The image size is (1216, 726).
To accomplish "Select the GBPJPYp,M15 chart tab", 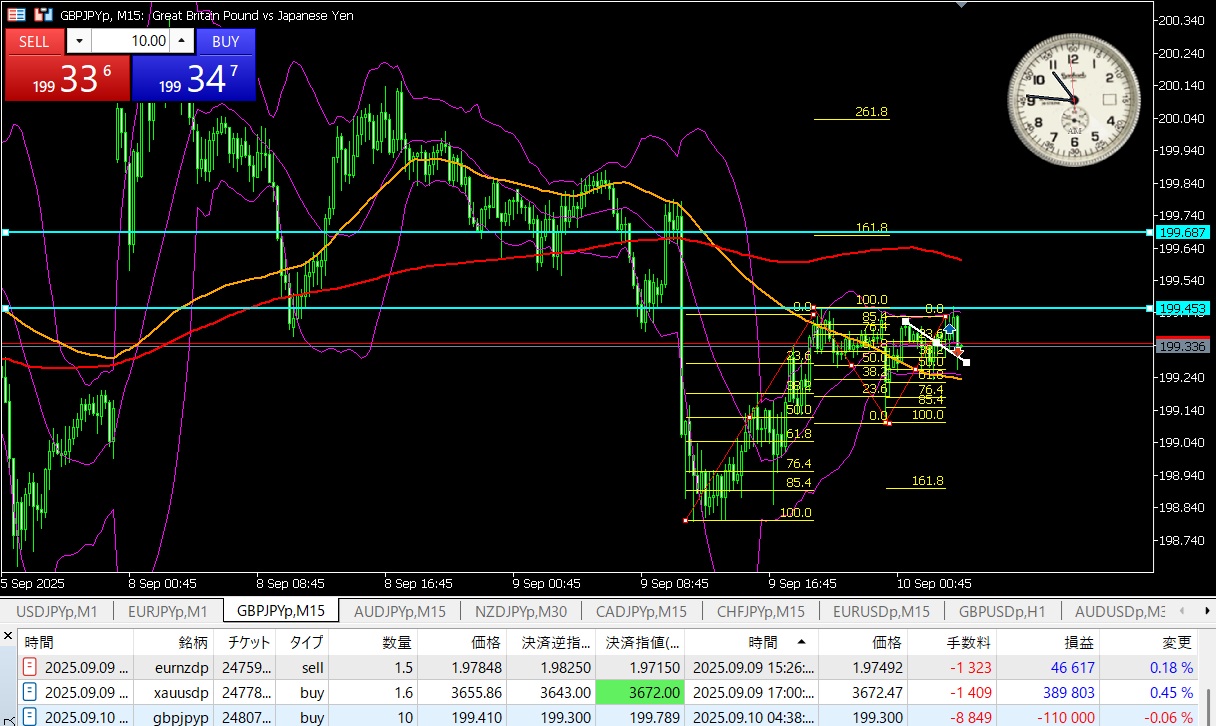I will pos(281,611).
